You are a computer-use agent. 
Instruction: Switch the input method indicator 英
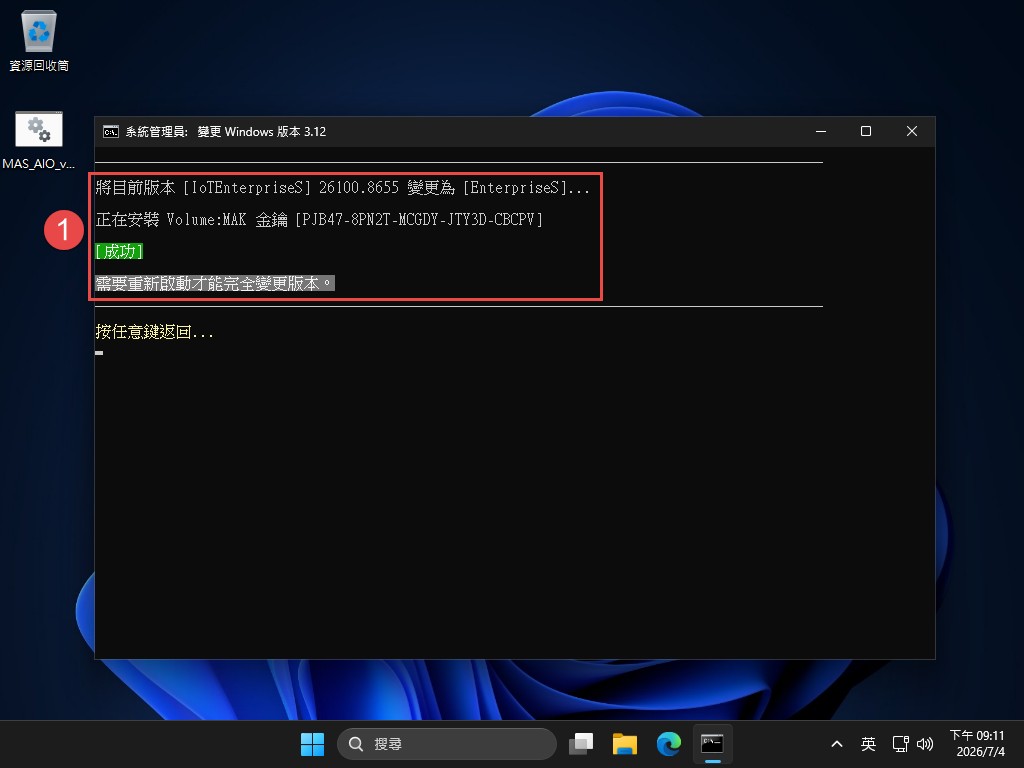click(868, 744)
